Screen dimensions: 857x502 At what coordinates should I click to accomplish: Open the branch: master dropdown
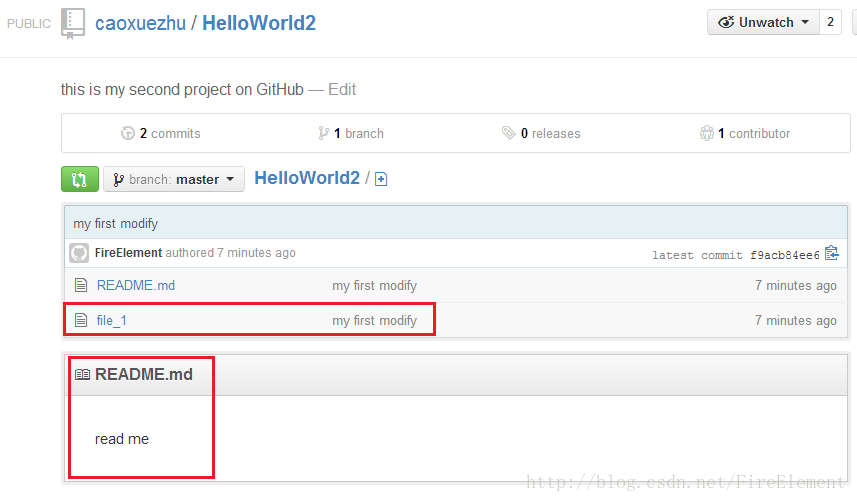coord(174,179)
